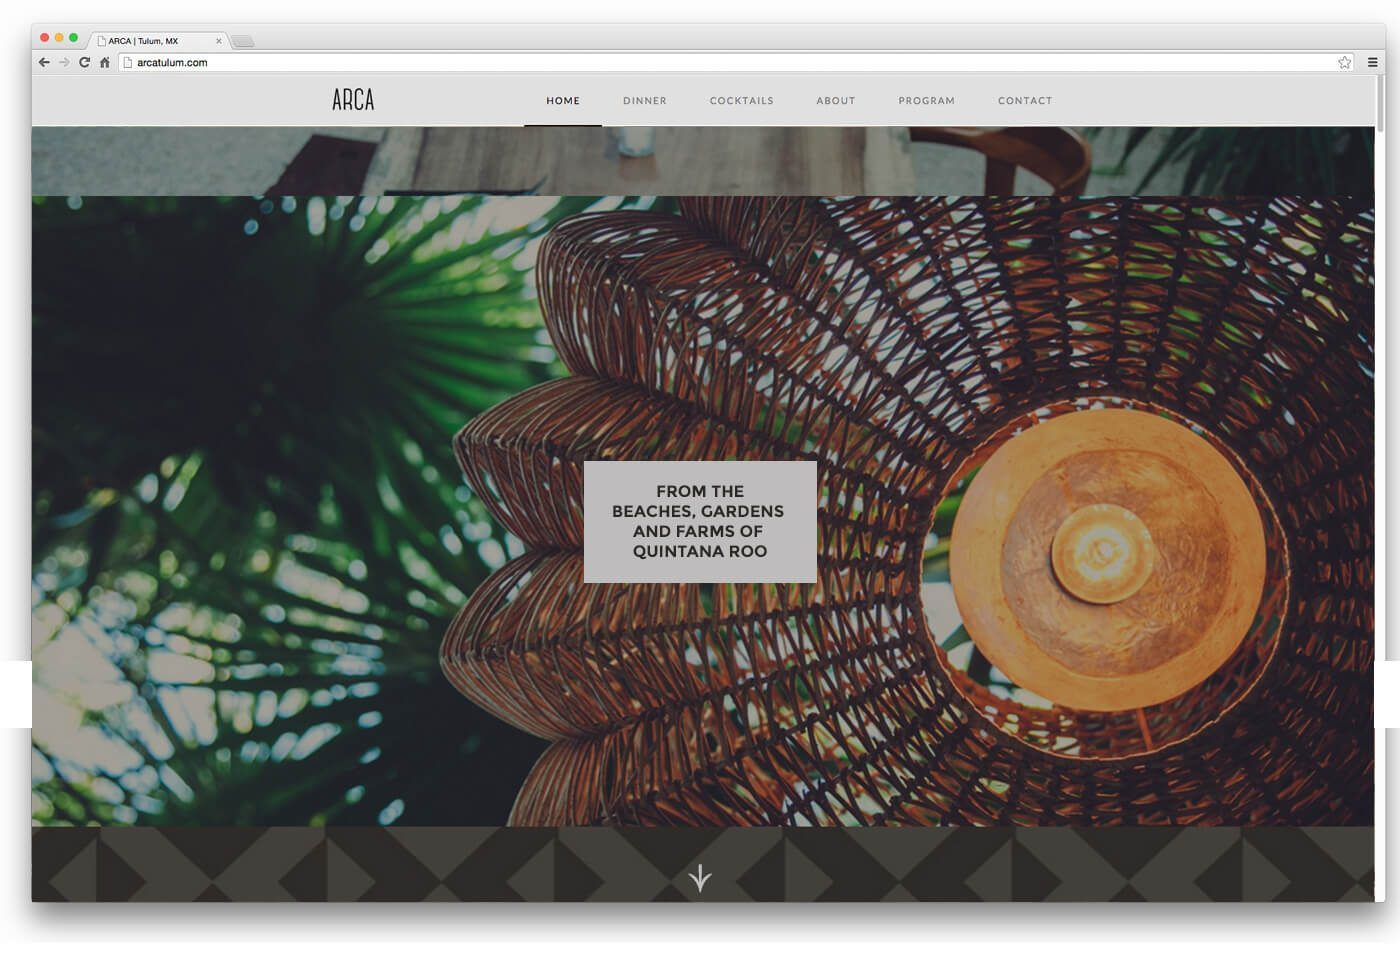Reload the arcatulum.com page
Image resolution: width=1400 pixels, height=958 pixels.
pyautogui.click(x=85, y=62)
